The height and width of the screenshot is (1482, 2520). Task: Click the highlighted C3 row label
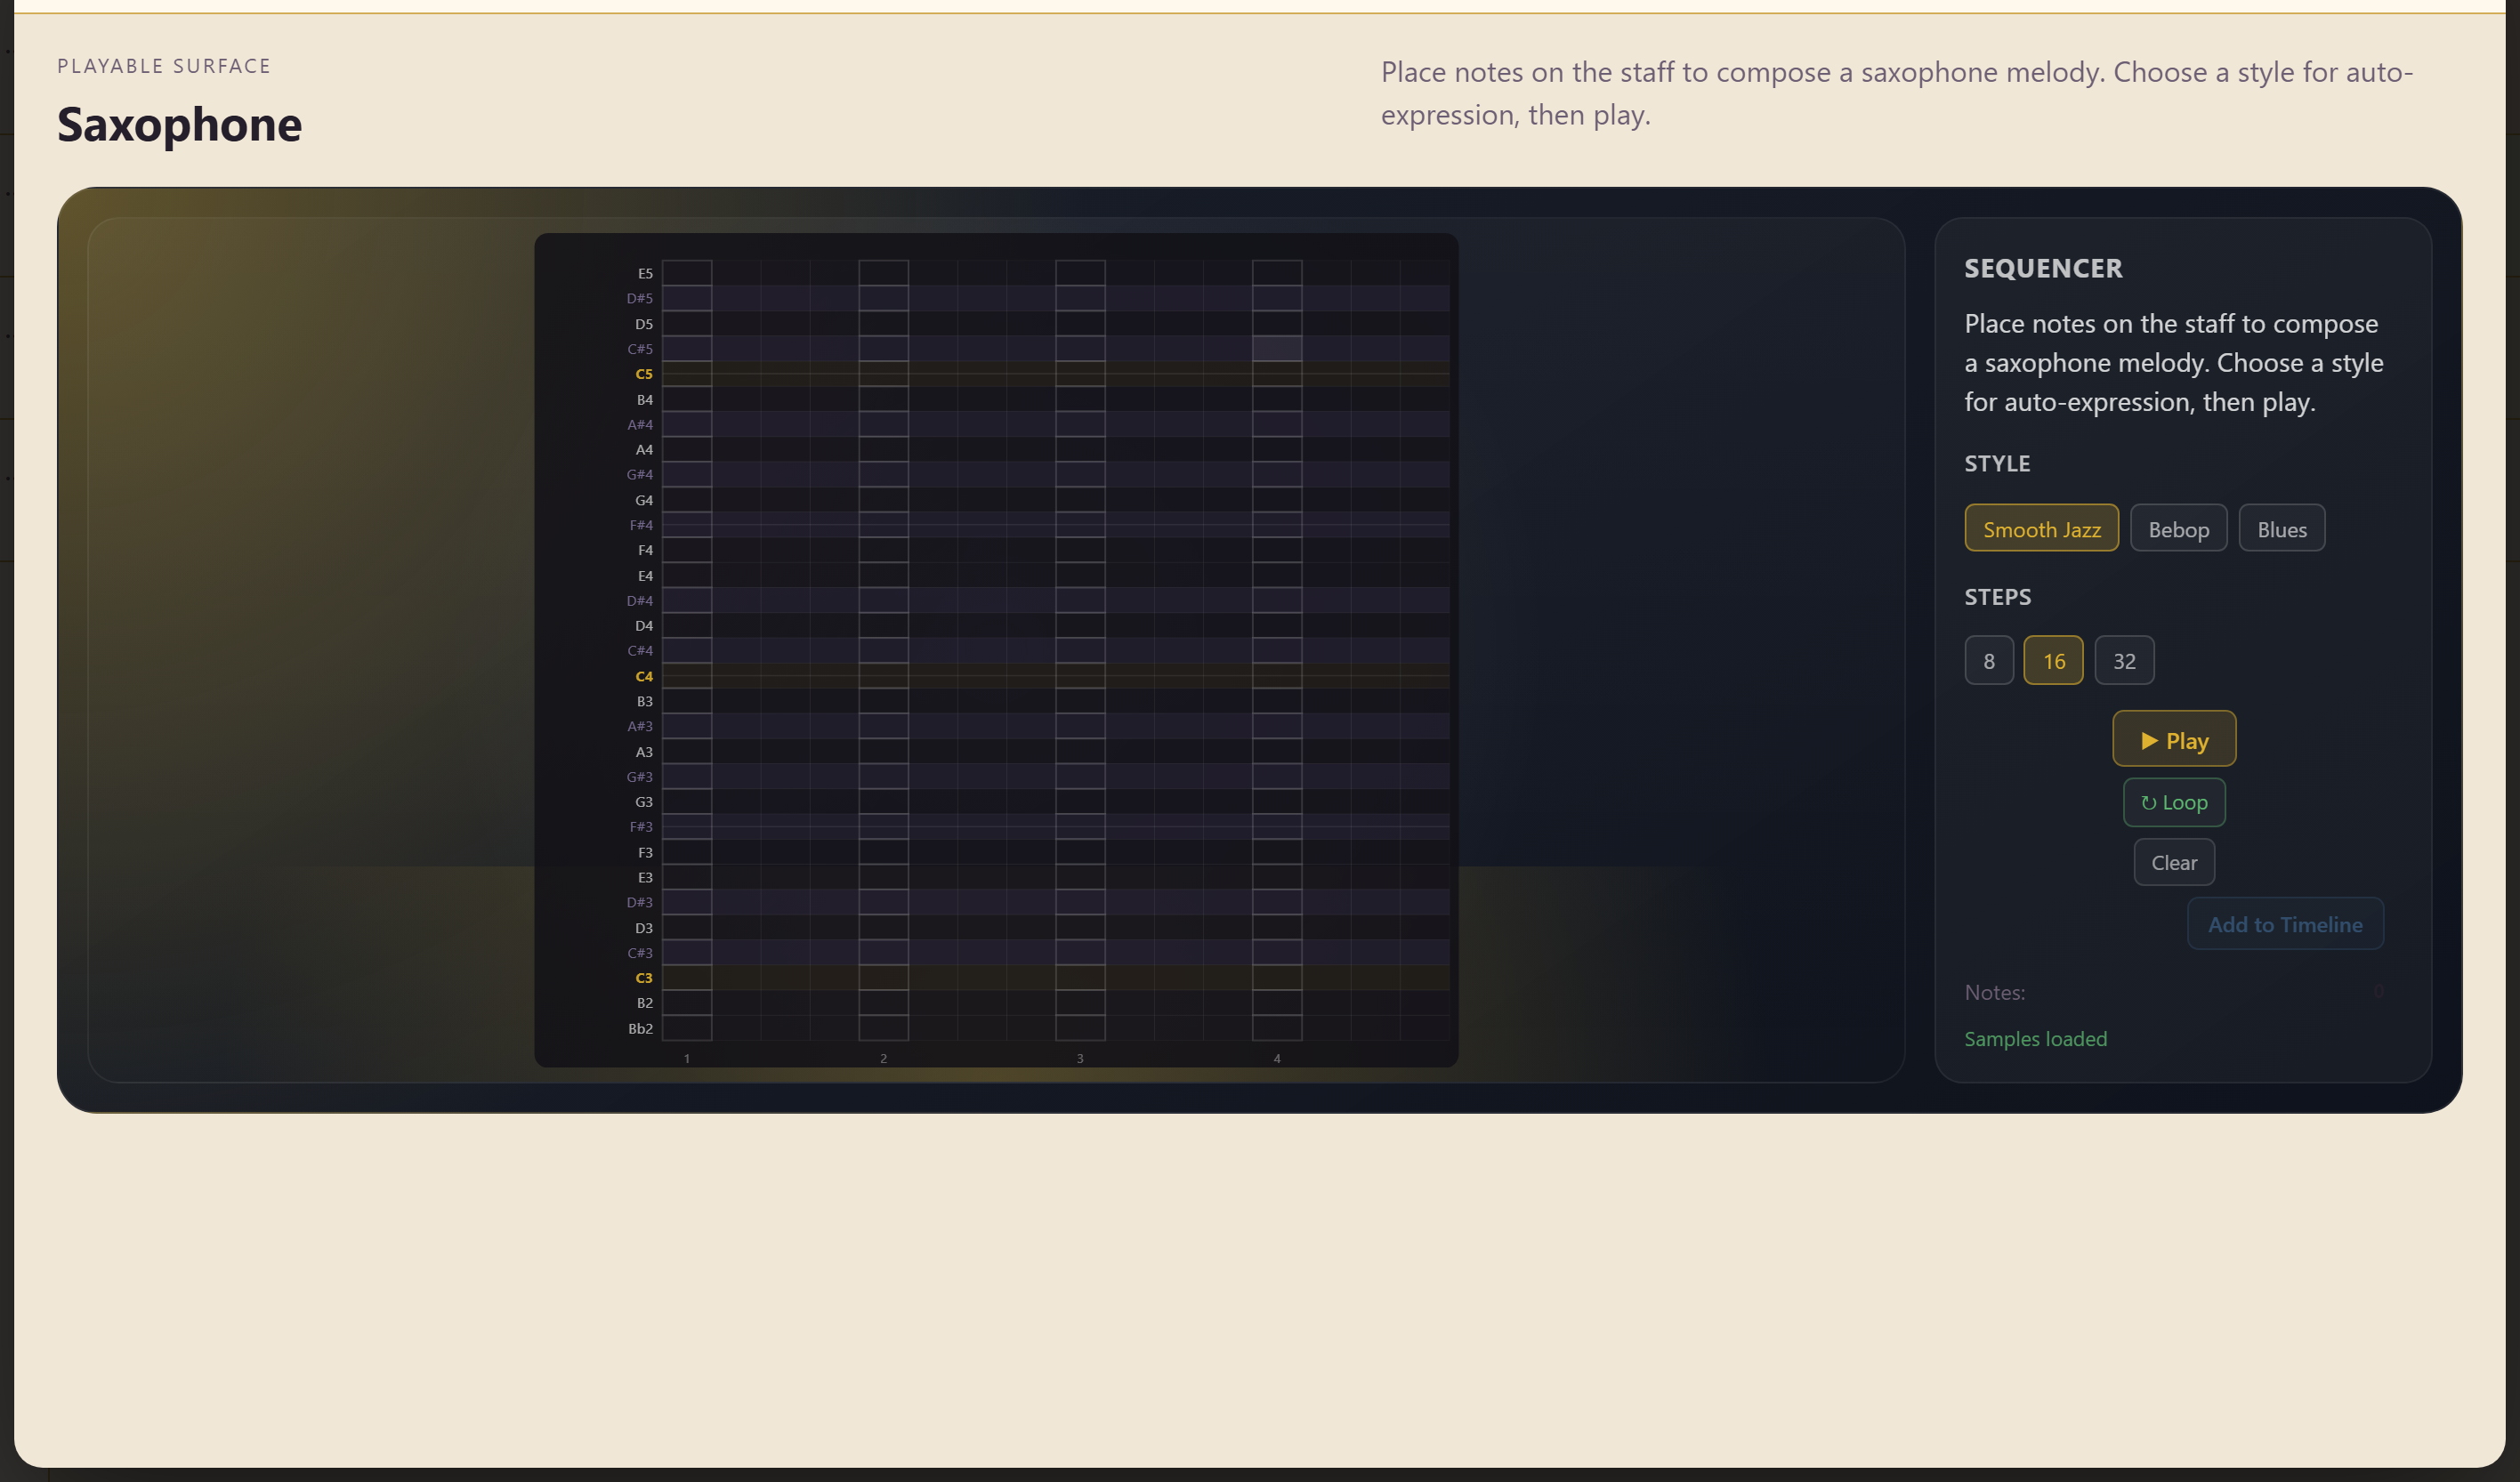click(x=644, y=978)
